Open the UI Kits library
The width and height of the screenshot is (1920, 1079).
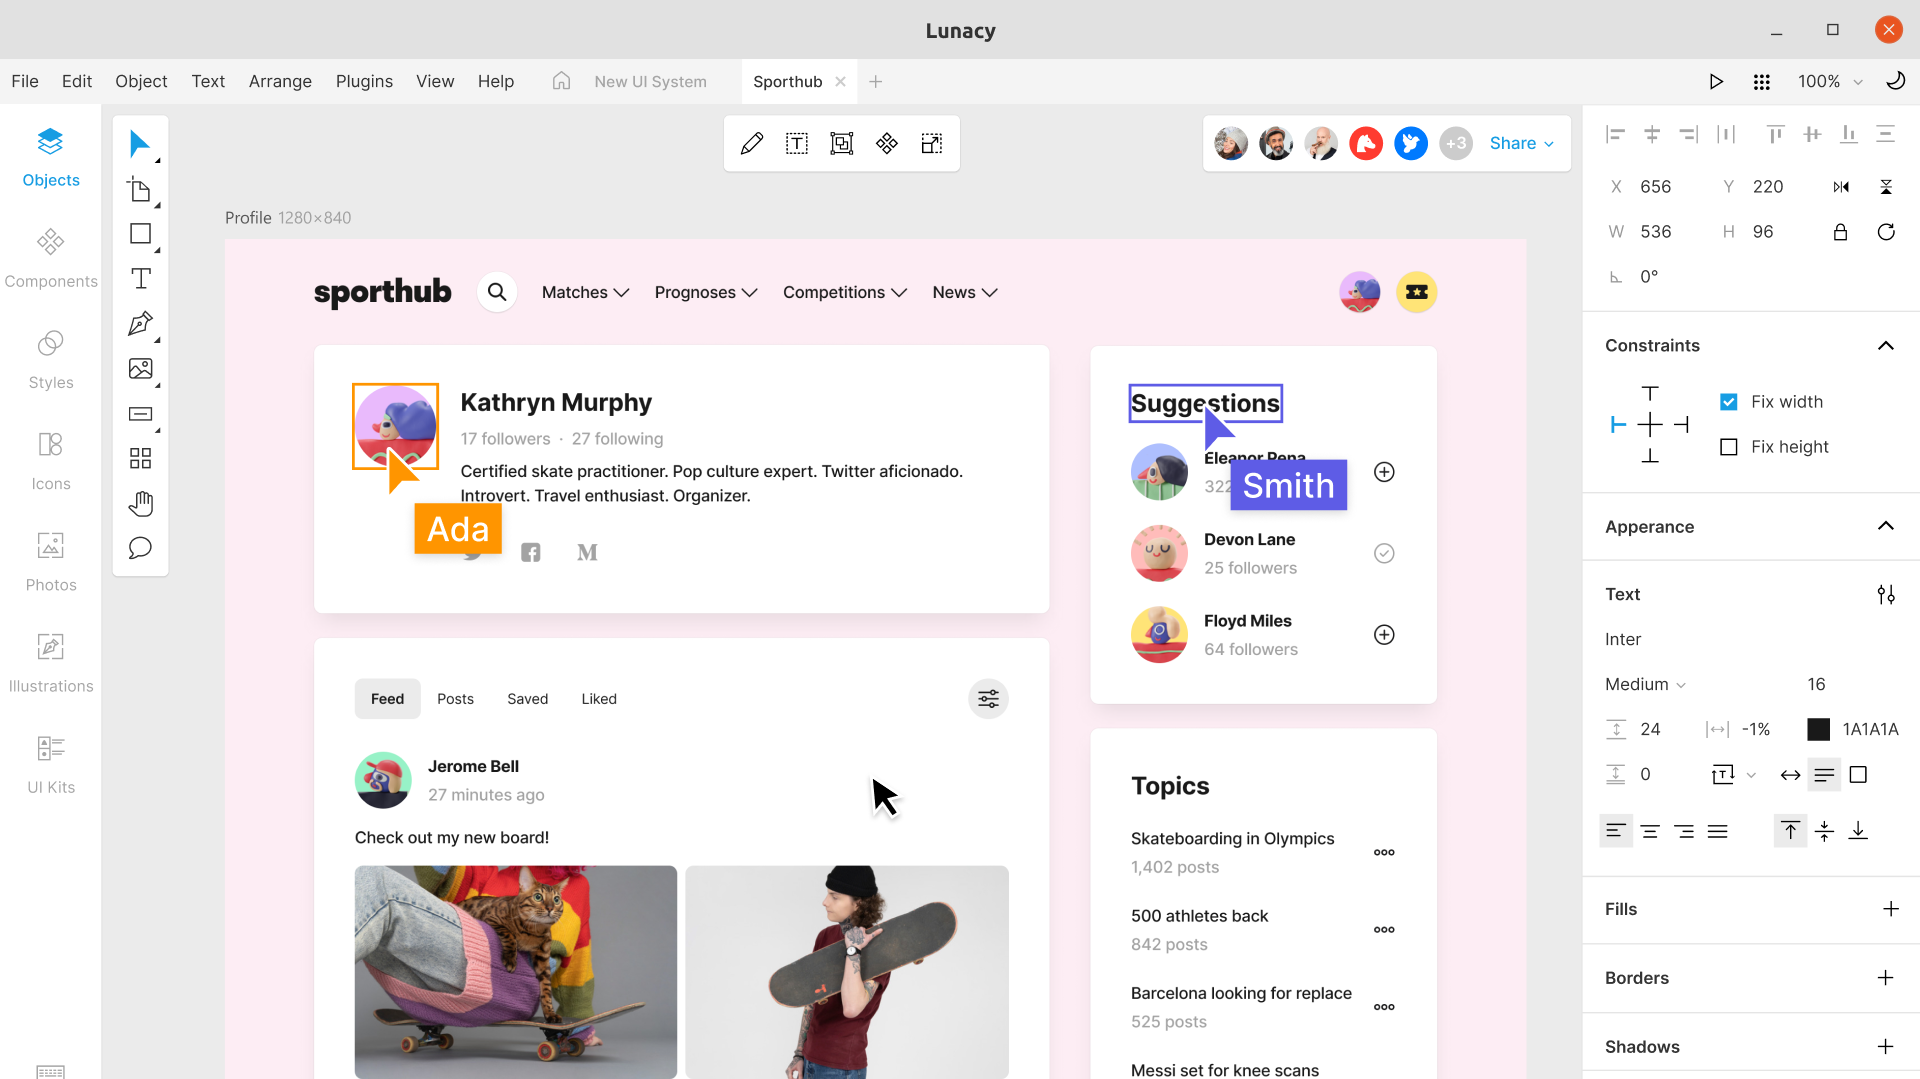pyautogui.click(x=51, y=763)
